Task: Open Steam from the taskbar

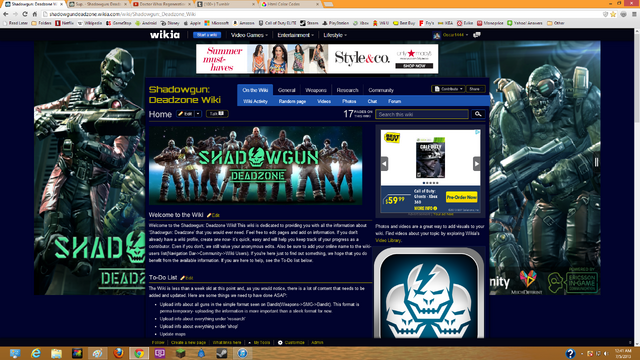Action: point(222,353)
